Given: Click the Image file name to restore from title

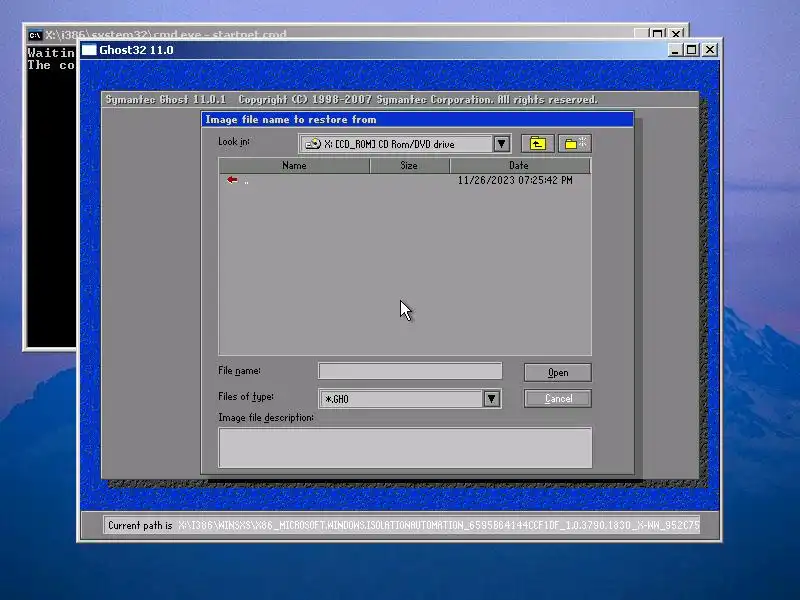Looking at the screenshot, I should click(x=291, y=119).
